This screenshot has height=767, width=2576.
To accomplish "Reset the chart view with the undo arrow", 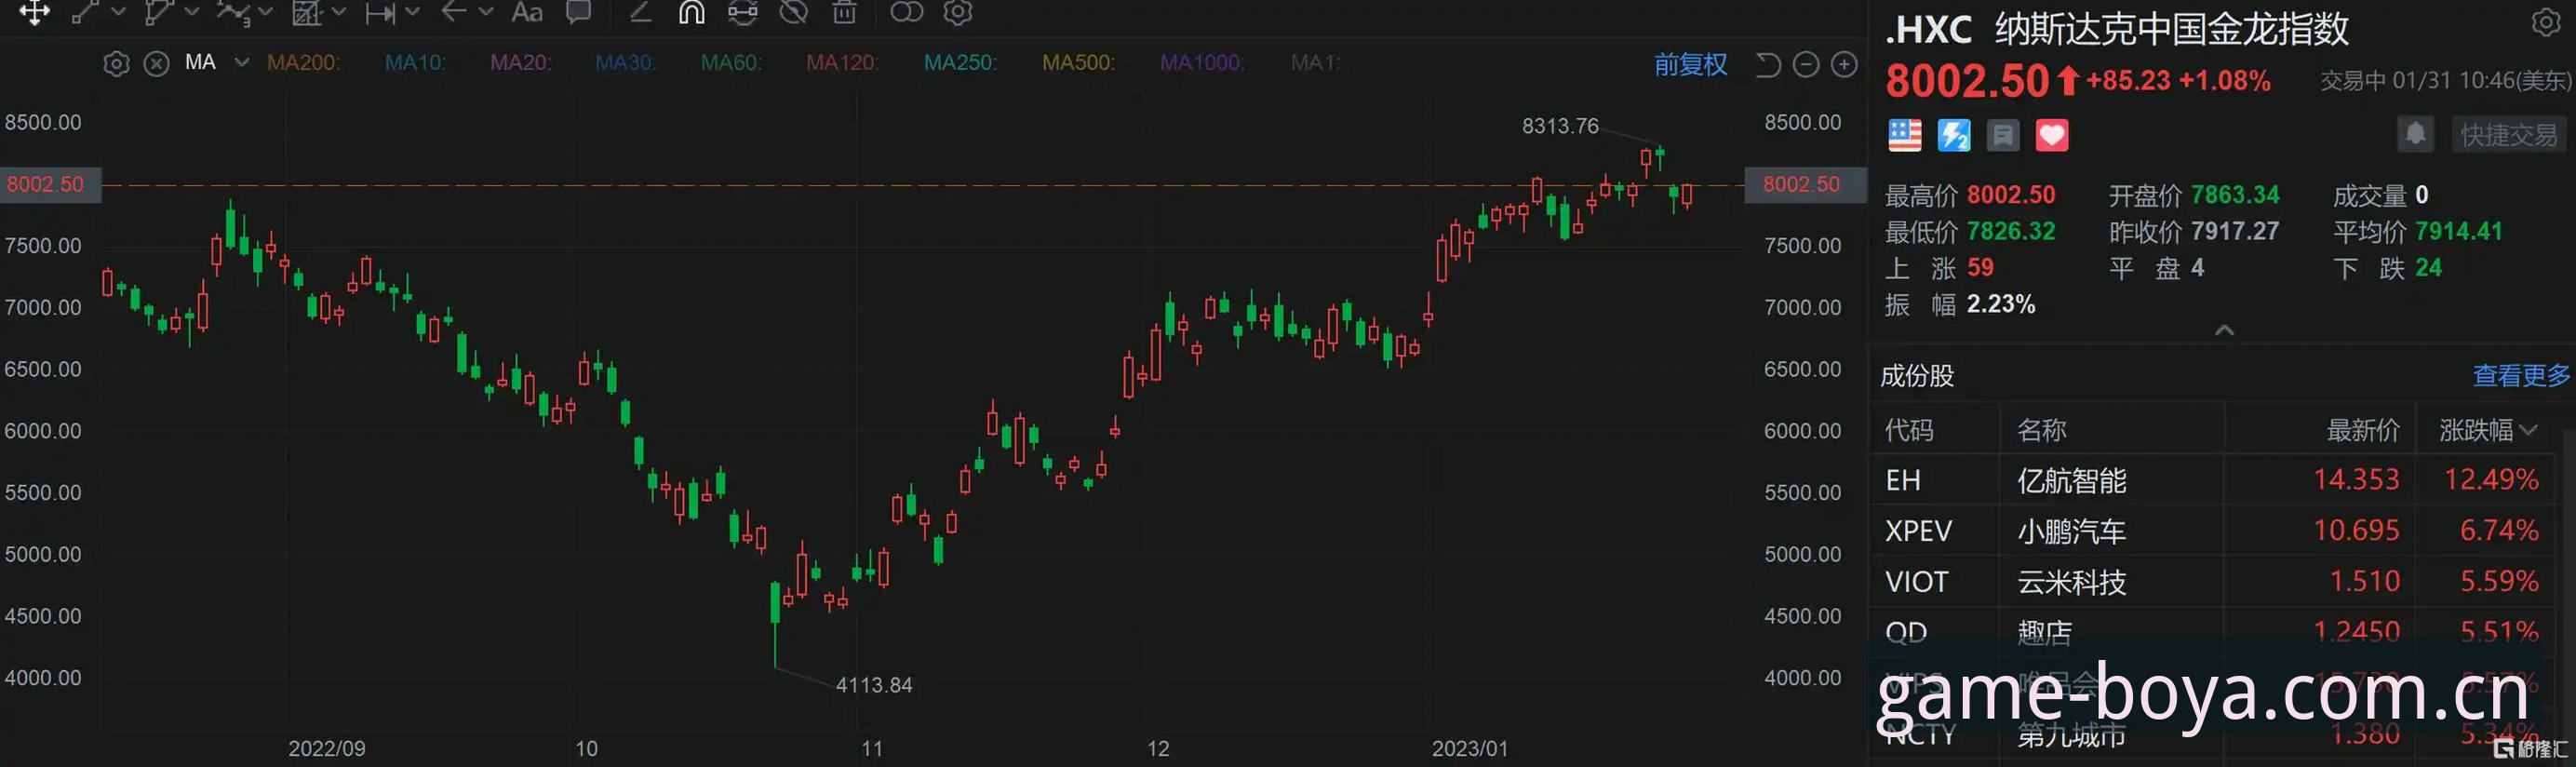I will 1768,65.
